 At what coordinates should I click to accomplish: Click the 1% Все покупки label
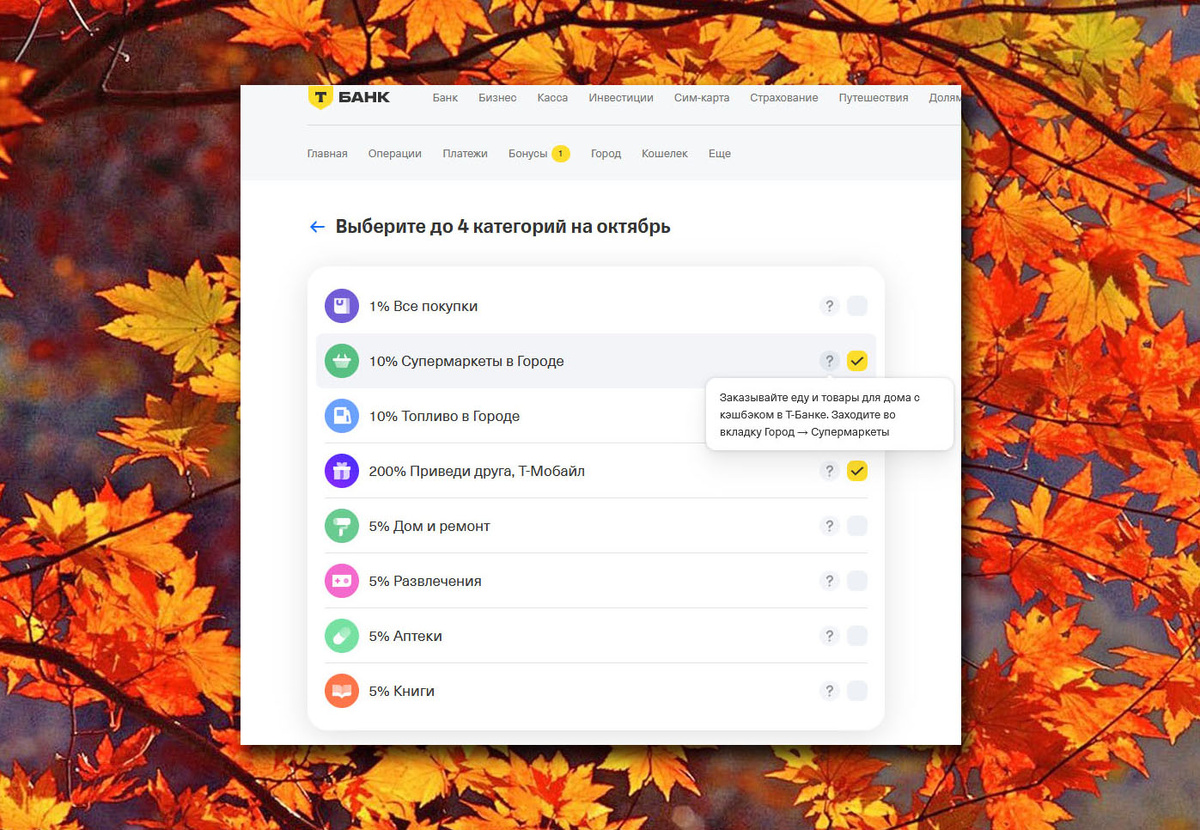pos(423,306)
